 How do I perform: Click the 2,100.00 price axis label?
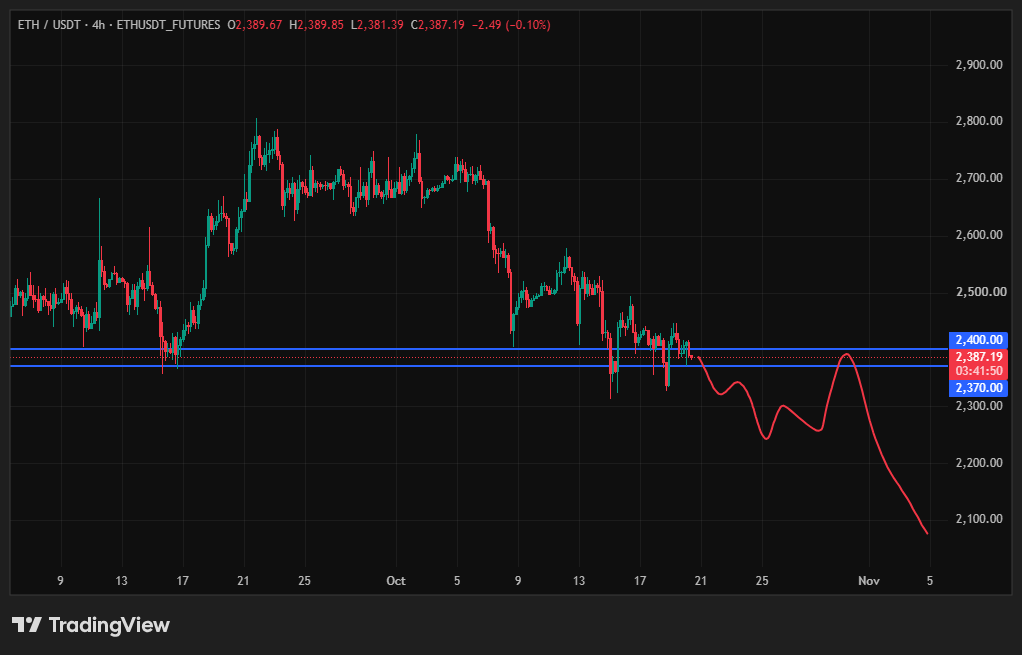click(x=979, y=519)
